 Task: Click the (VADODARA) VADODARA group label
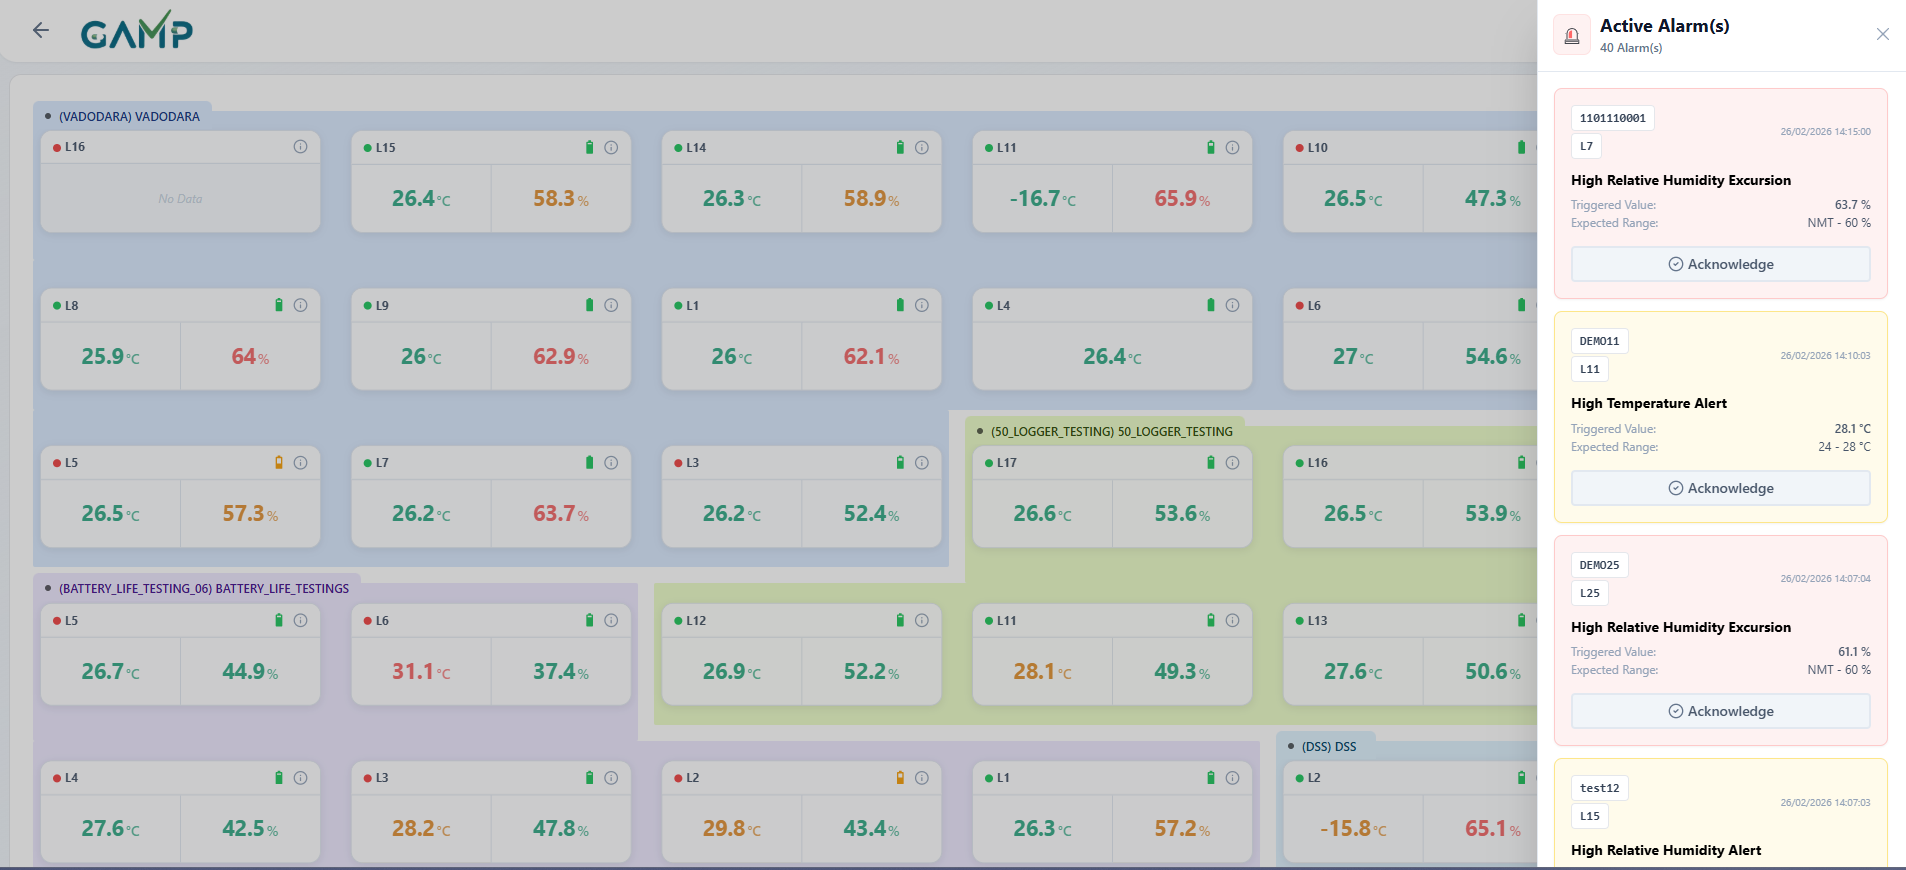tap(129, 117)
